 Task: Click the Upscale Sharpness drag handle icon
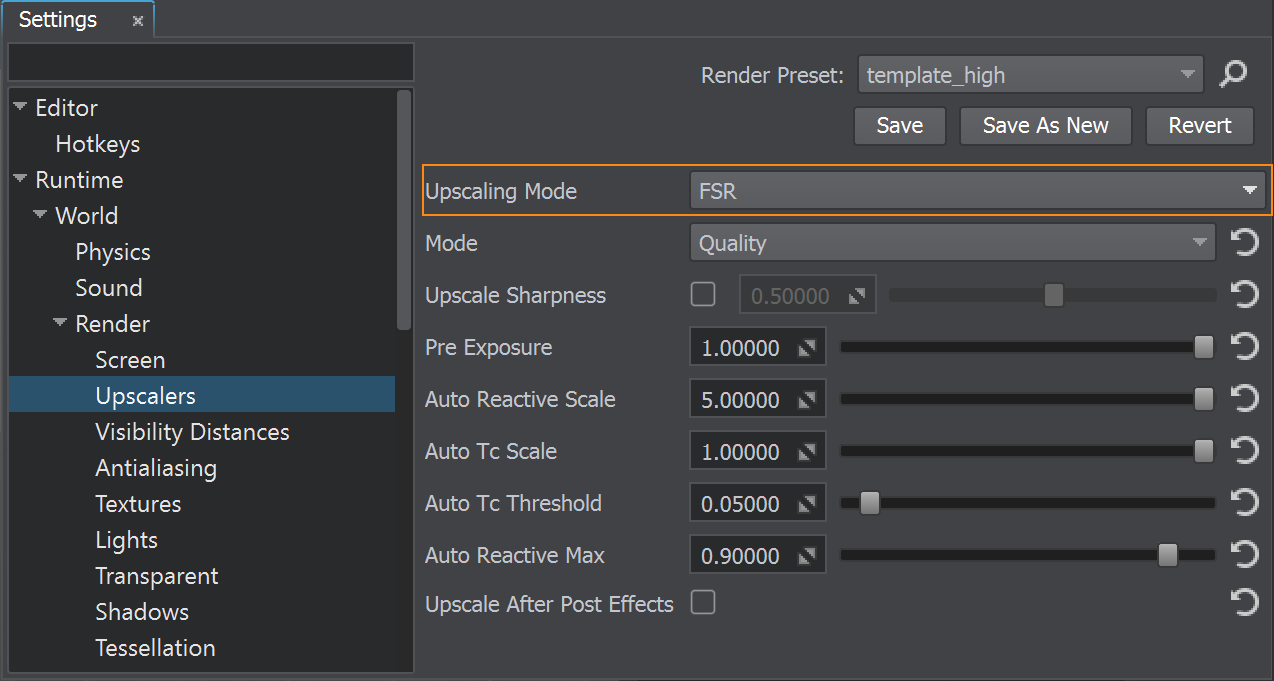(857, 296)
